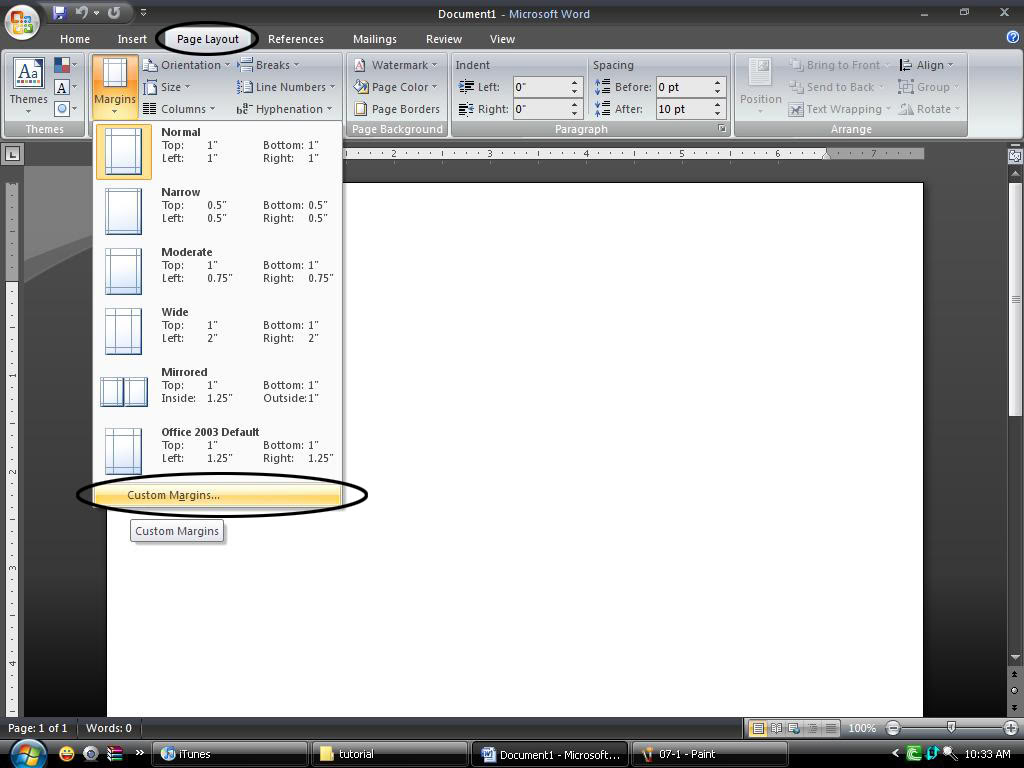Click Page: 1 of 1 status indicator

37,728
